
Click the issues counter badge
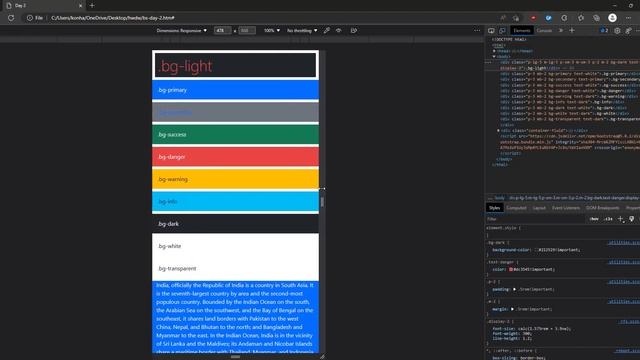[x=604, y=31]
